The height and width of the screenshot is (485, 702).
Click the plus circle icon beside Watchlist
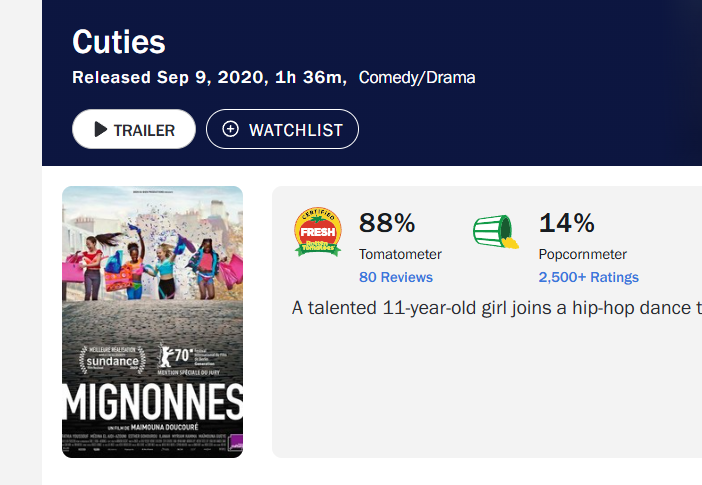[231, 130]
